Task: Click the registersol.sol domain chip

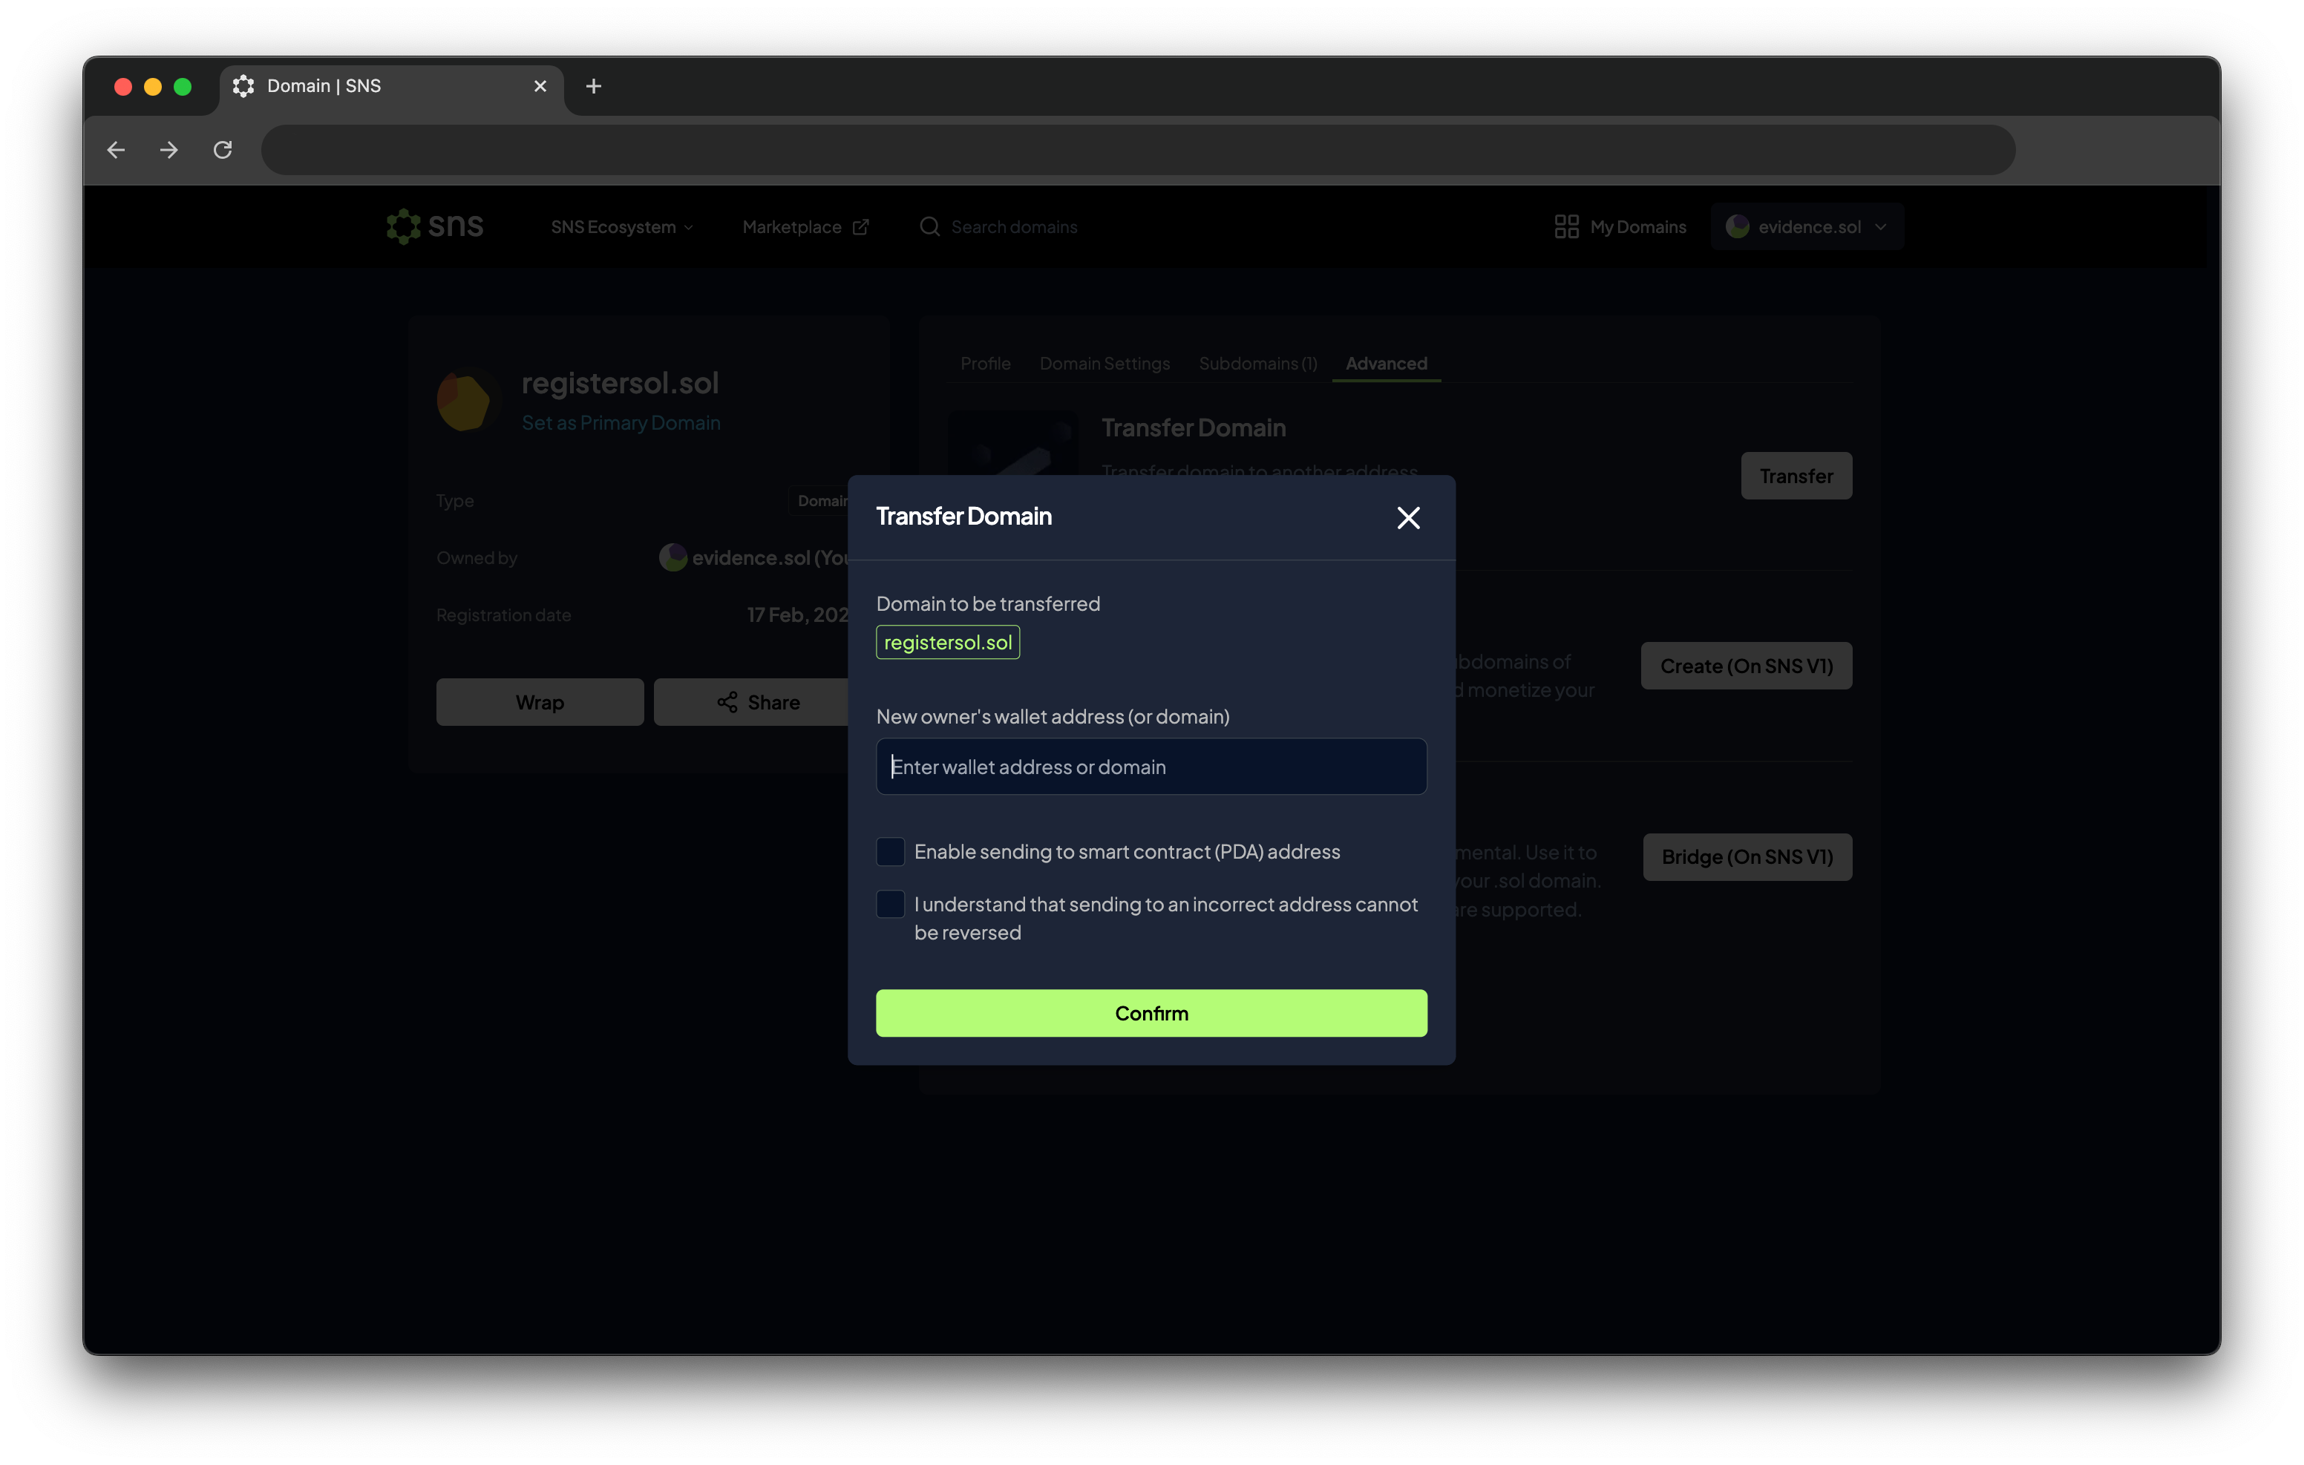Action: [947, 642]
